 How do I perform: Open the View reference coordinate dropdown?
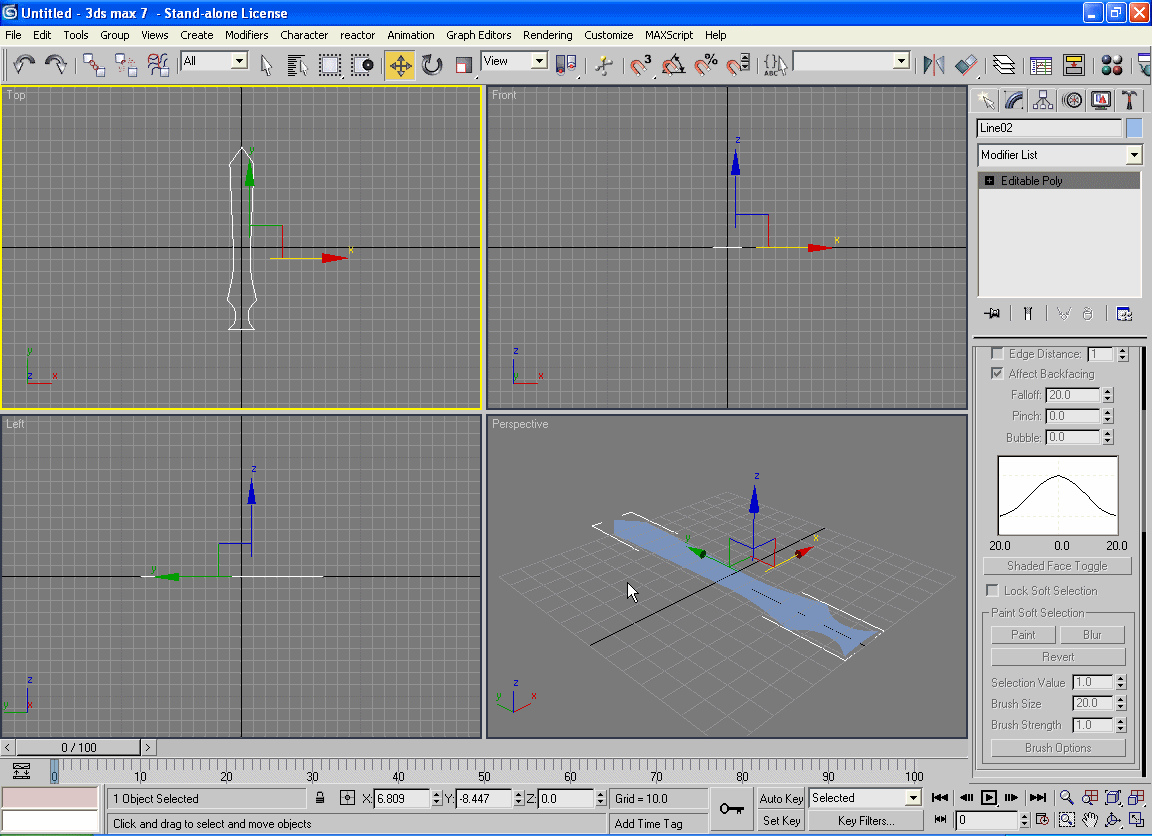click(x=539, y=62)
